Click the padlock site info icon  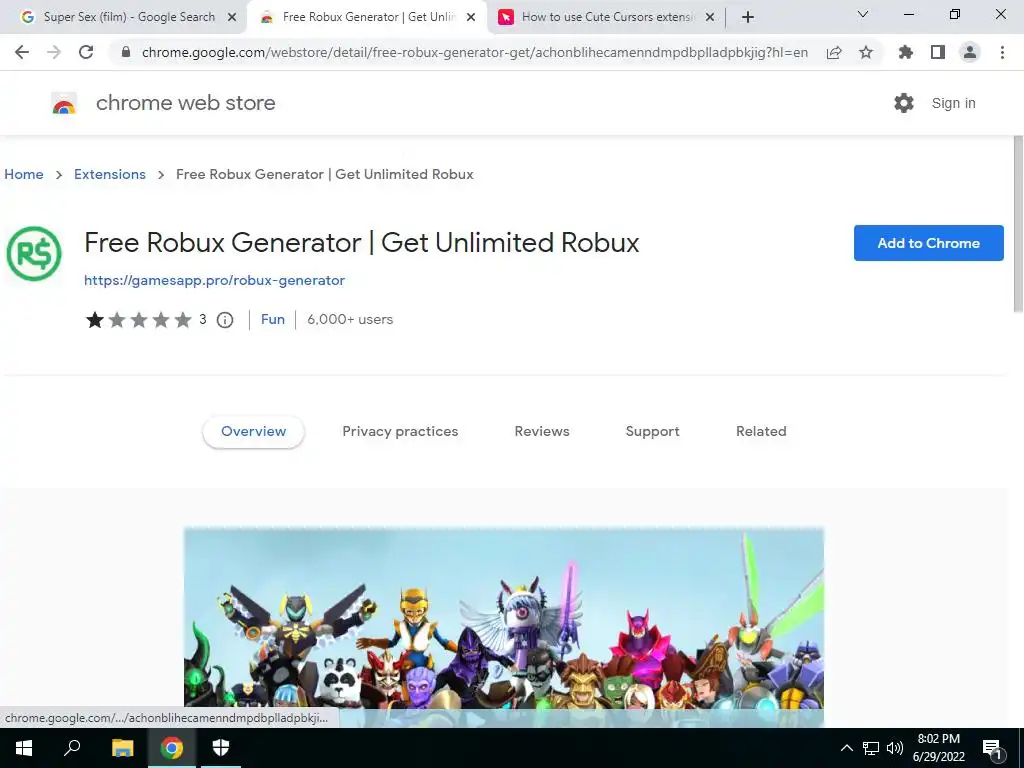(x=126, y=52)
